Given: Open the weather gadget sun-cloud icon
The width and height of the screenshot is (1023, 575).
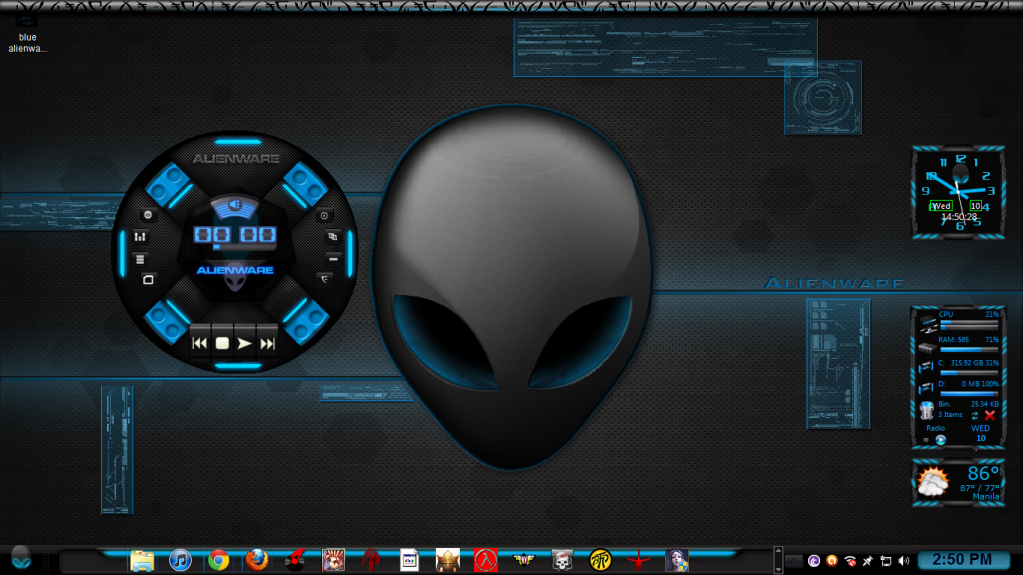Looking at the screenshot, I should (x=933, y=482).
